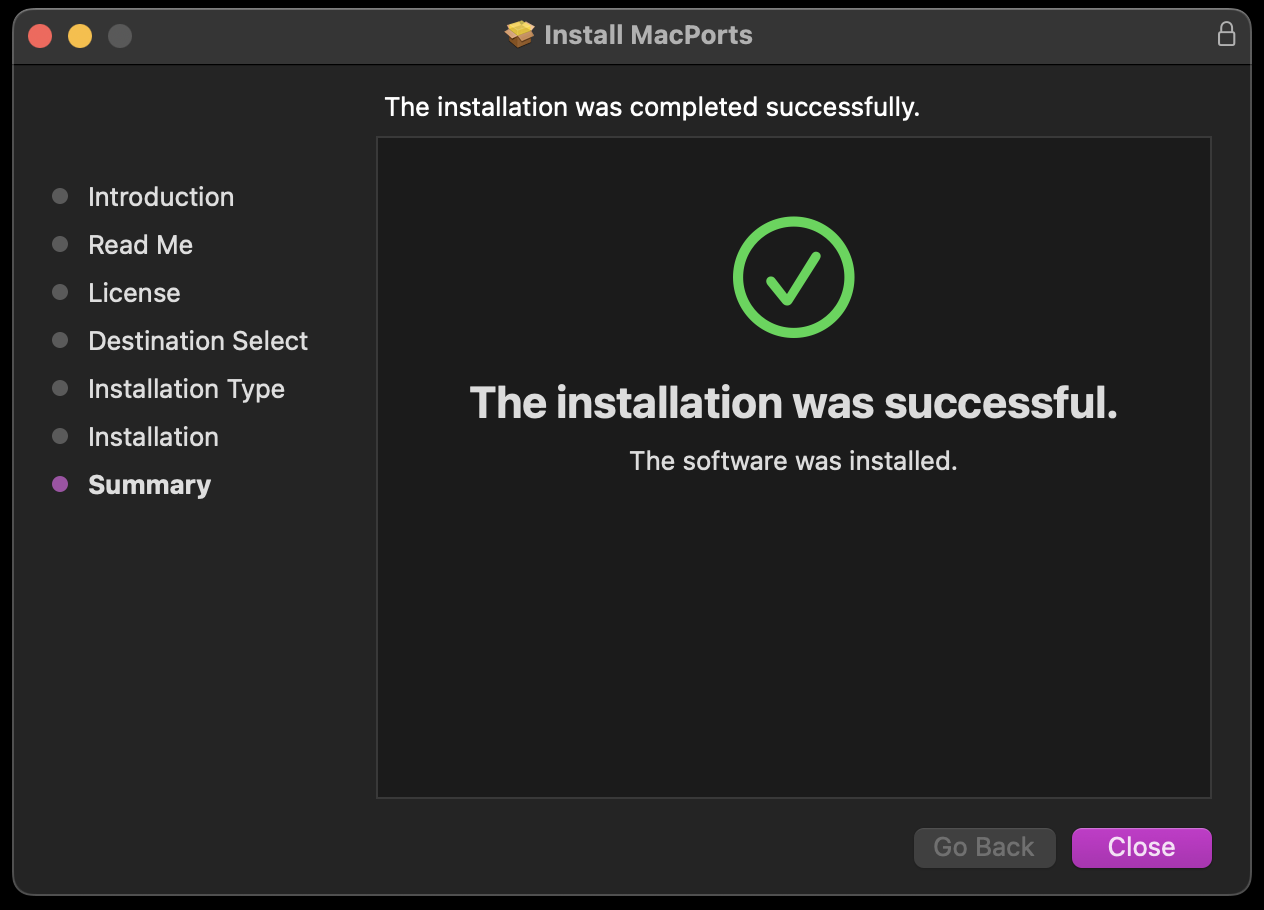
Task: Click the MacPorts package icon in title
Action: tap(520, 35)
